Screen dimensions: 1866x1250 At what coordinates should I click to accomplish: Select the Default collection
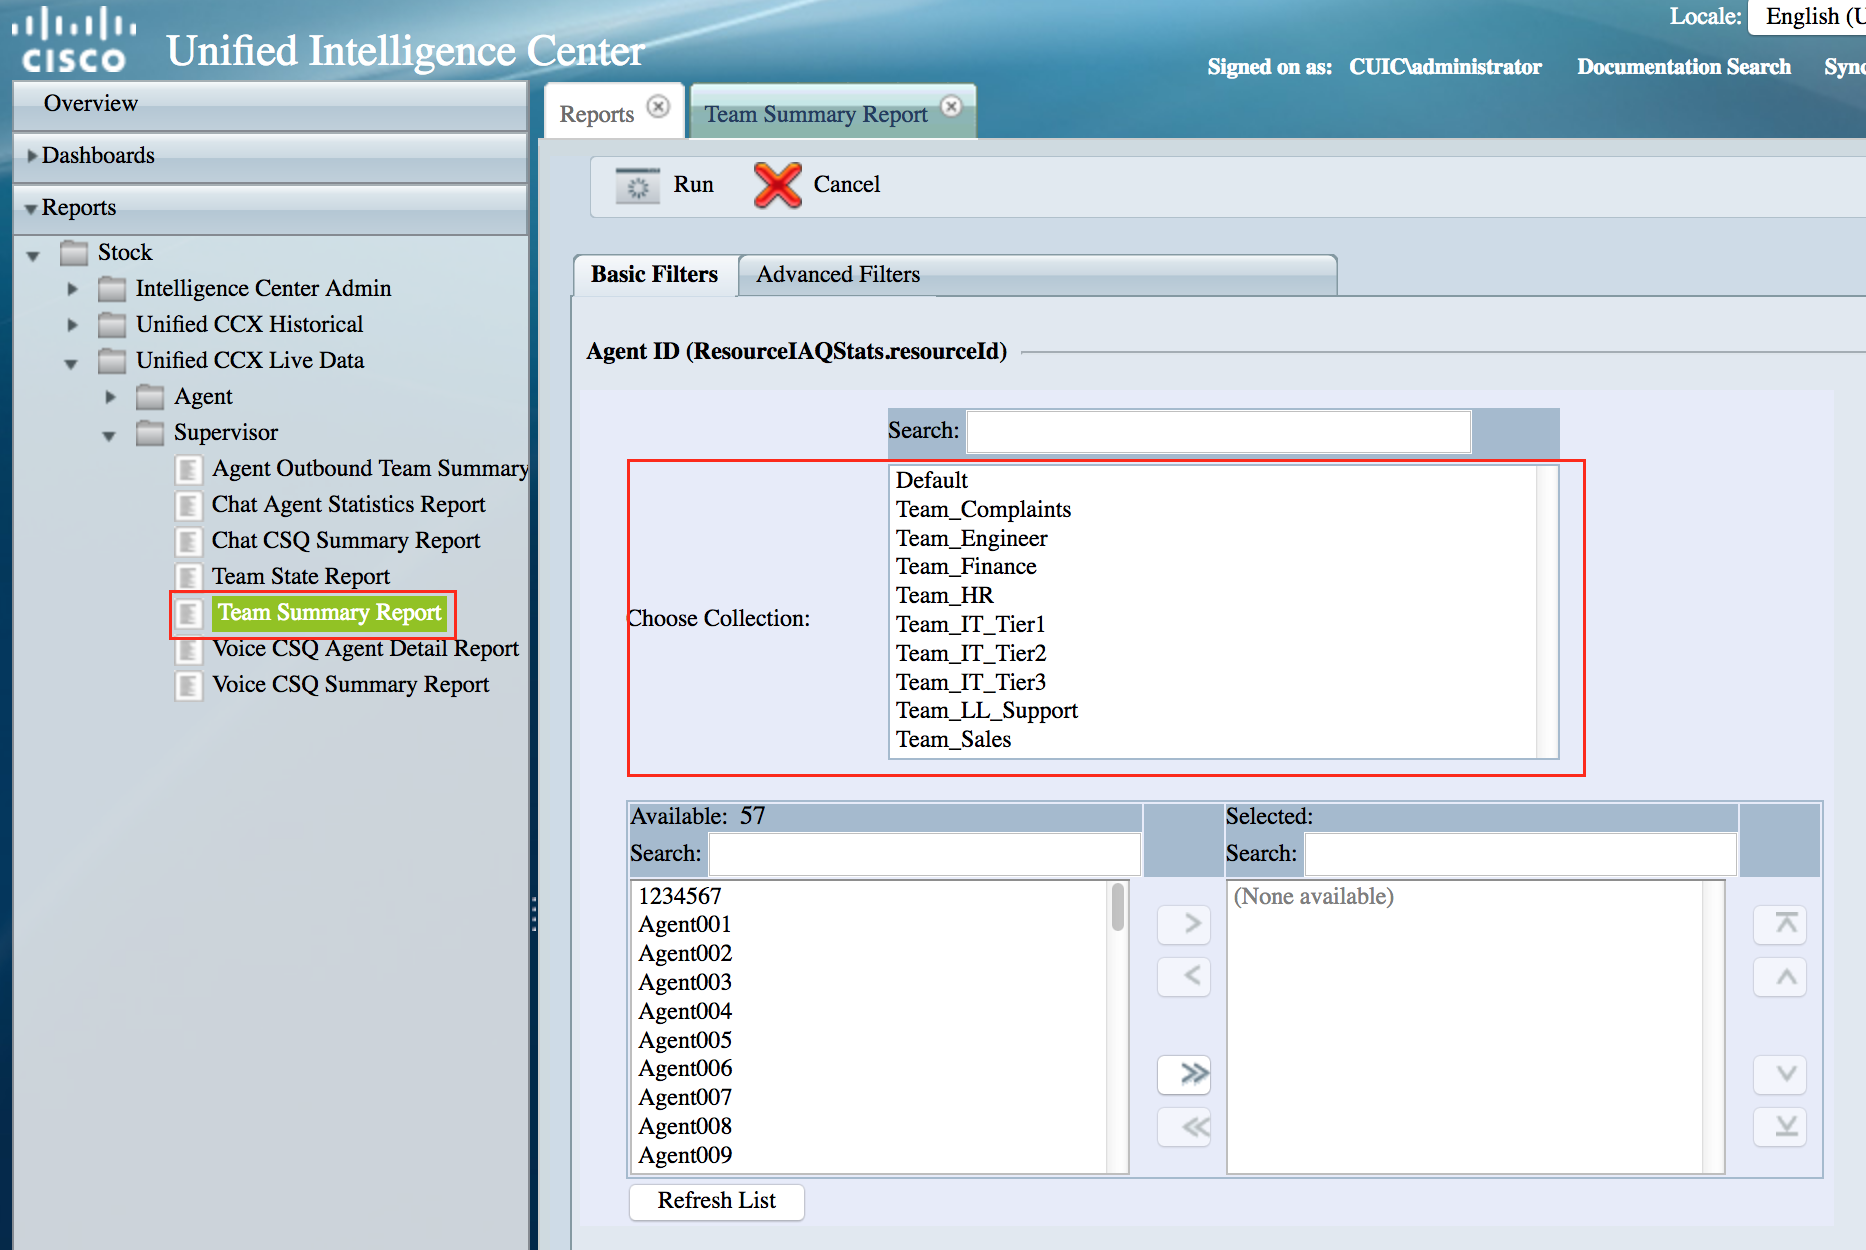point(932,481)
